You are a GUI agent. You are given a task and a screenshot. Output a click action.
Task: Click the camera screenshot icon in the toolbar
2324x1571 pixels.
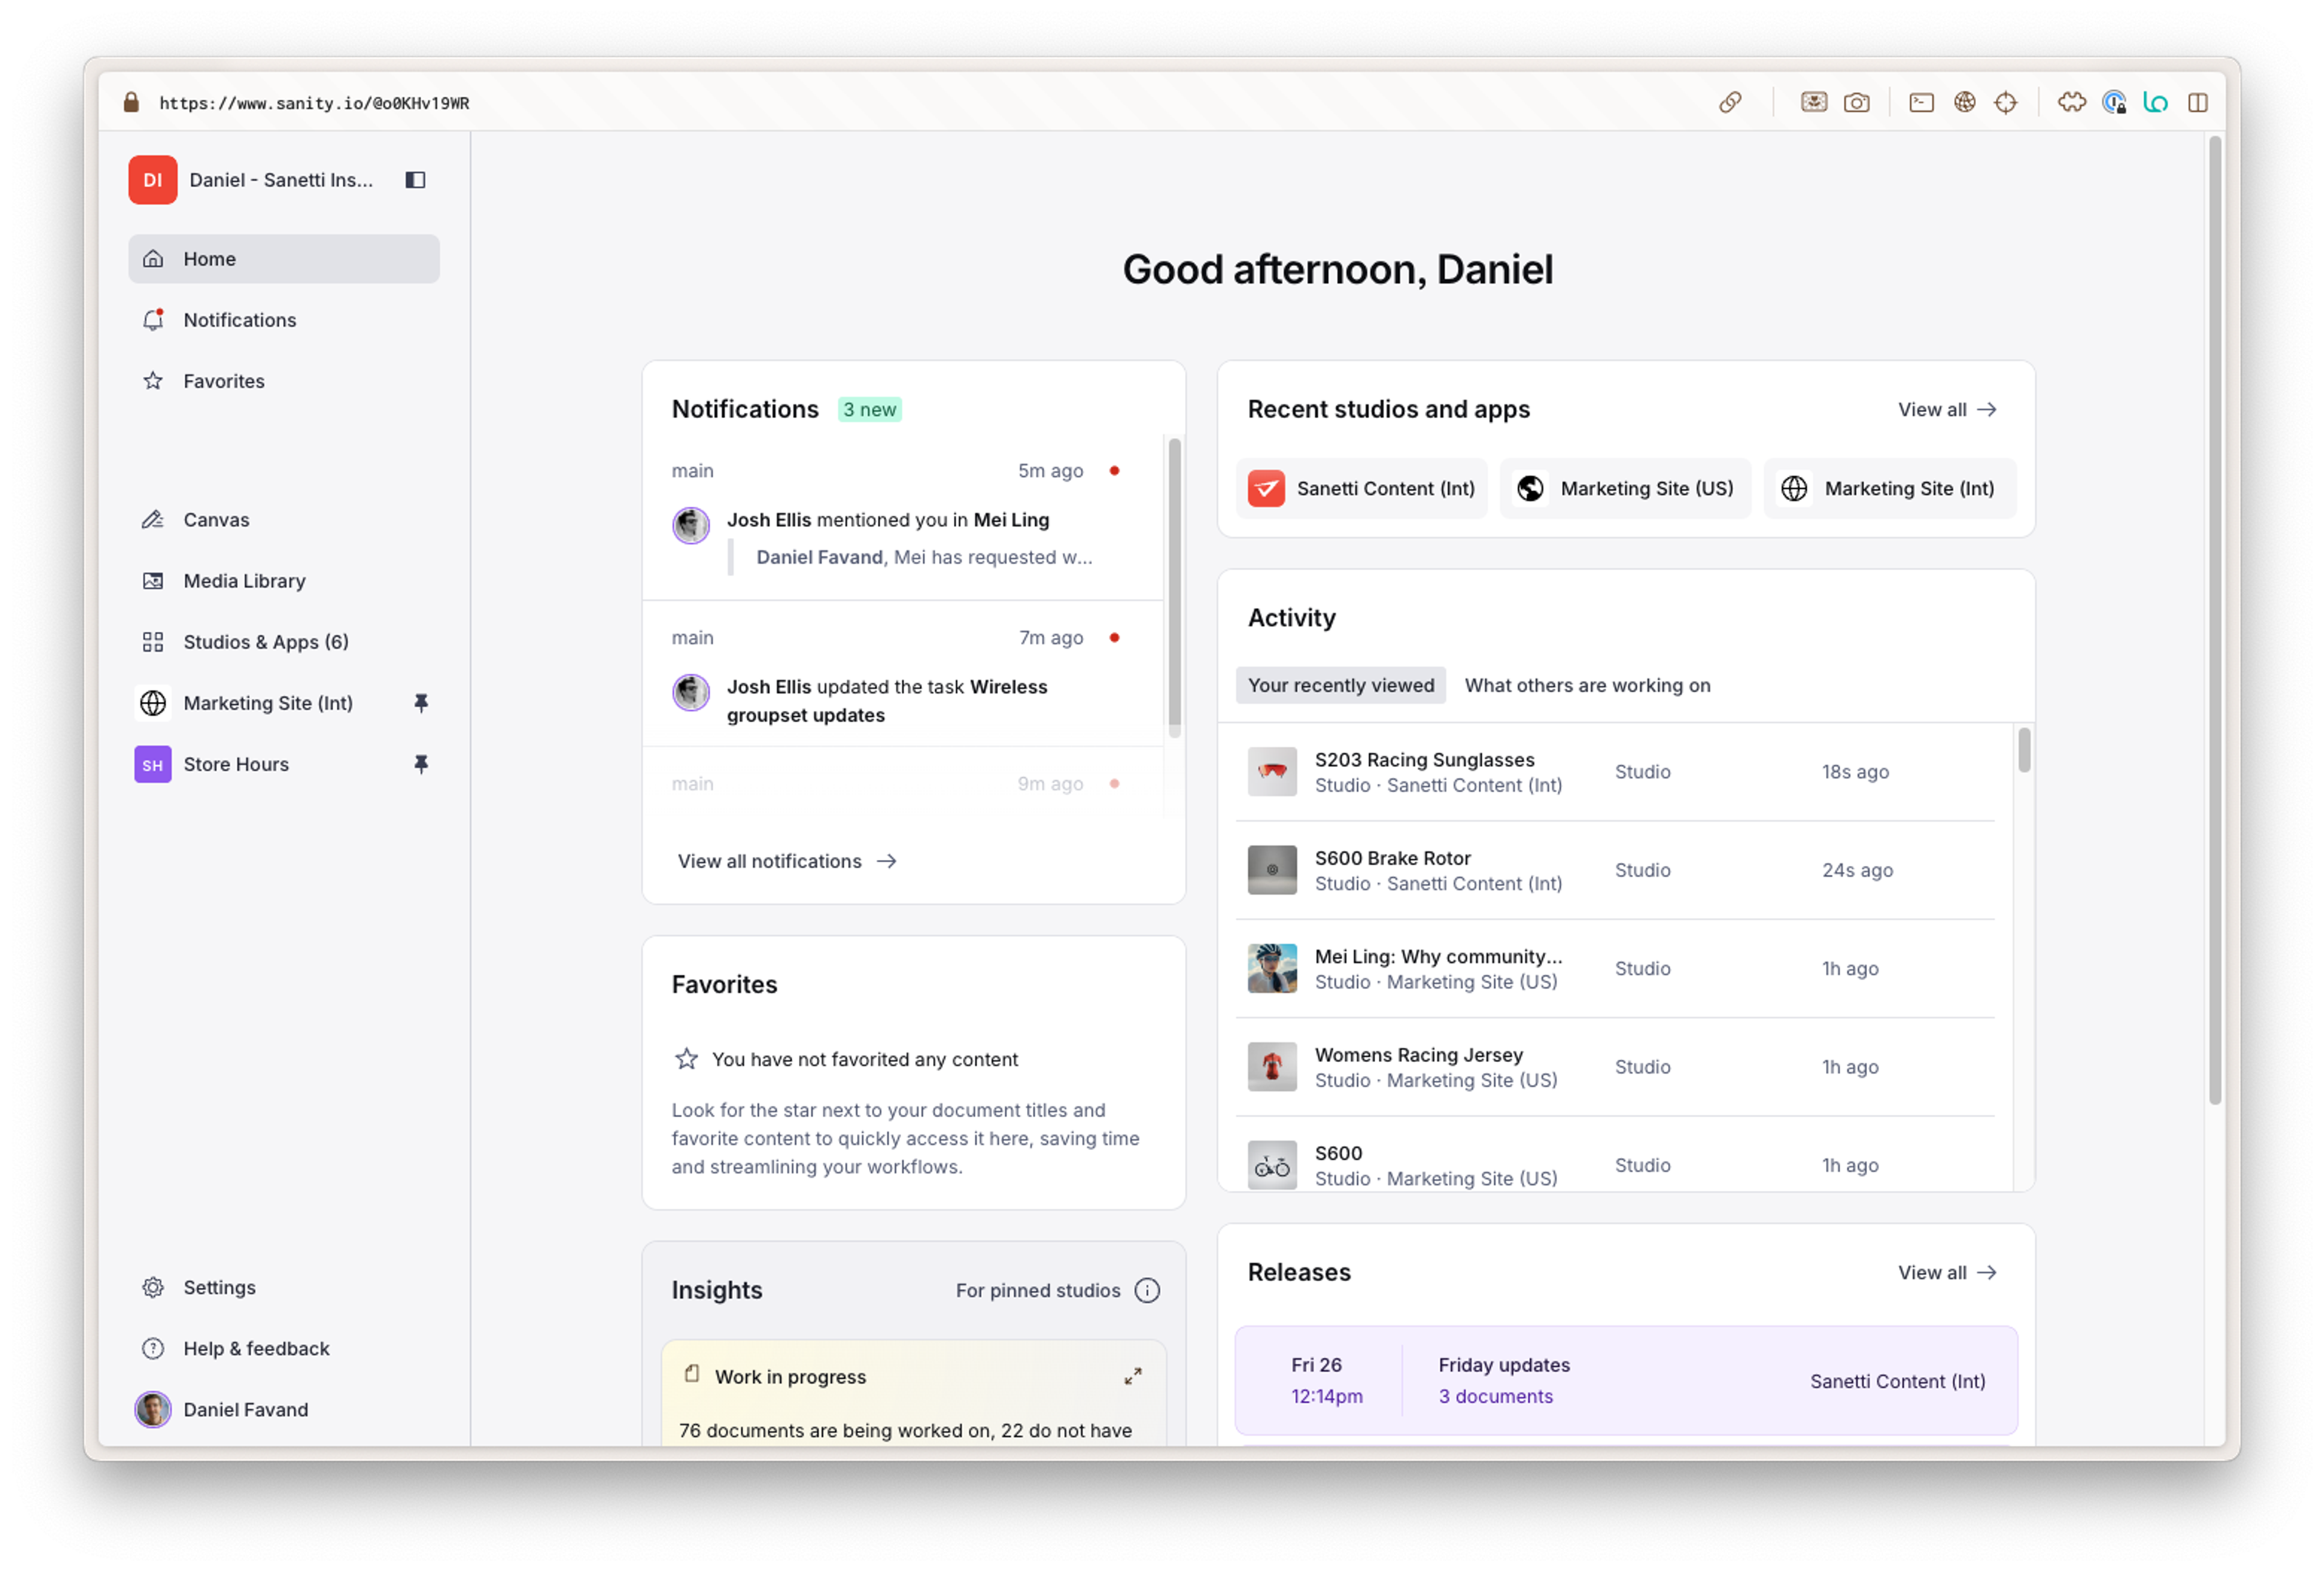[x=1856, y=103]
